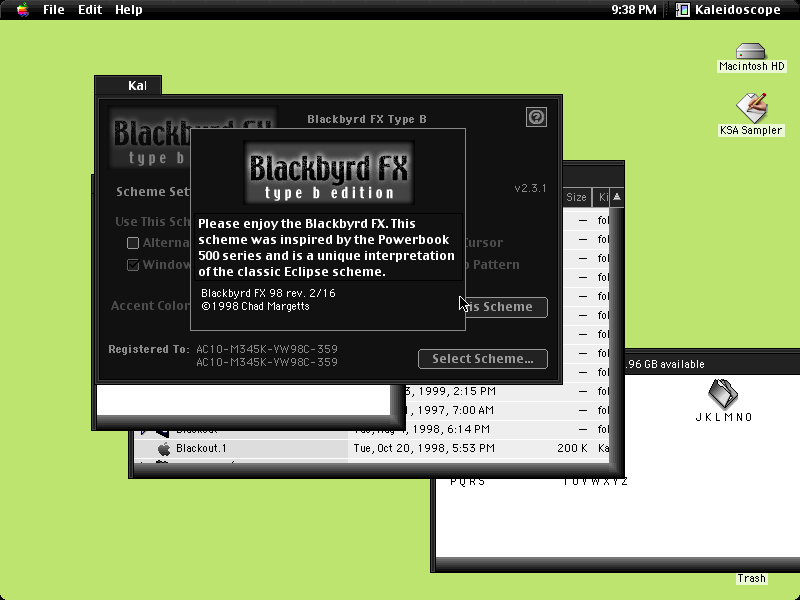Click Blackbyrd FX 98 rev. 2/16 text
This screenshot has height=600, width=800.
[268, 293]
